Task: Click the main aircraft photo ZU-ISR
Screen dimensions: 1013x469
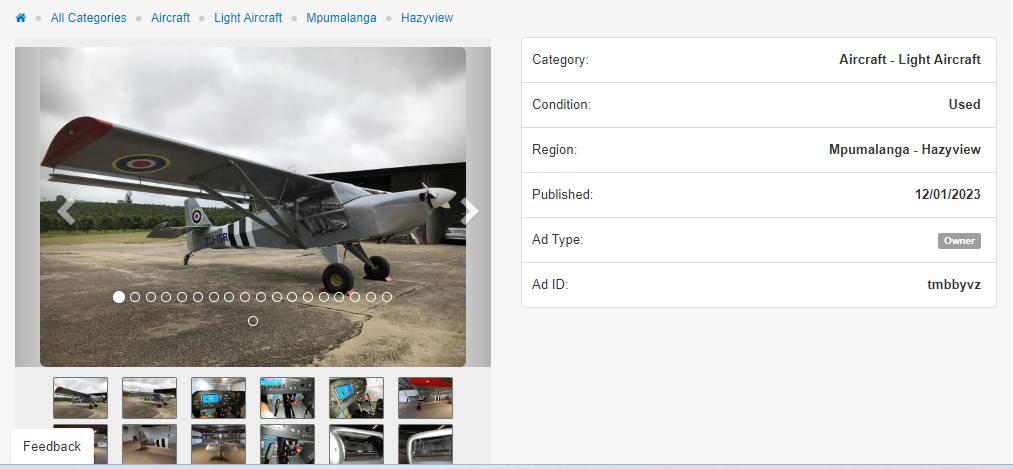Action: click(253, 207)
